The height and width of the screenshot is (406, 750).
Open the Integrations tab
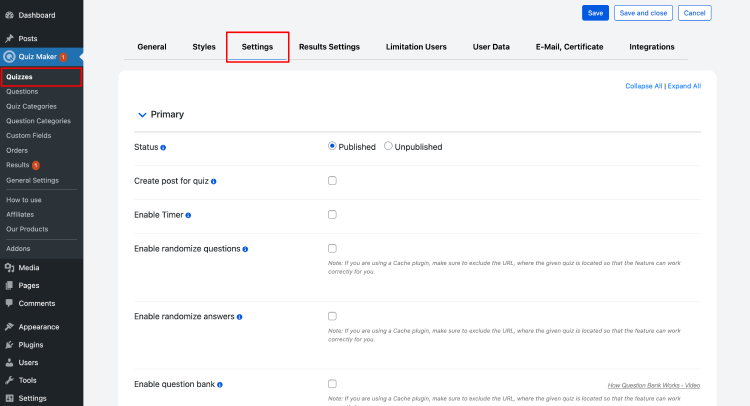tap(651, 47)
